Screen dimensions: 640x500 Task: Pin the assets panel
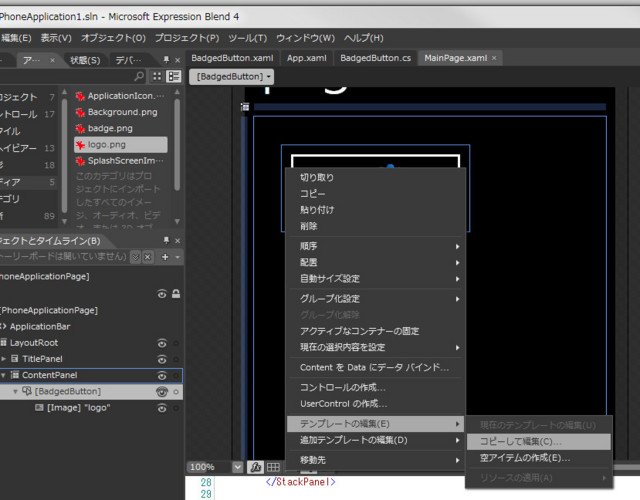point(166,60)
